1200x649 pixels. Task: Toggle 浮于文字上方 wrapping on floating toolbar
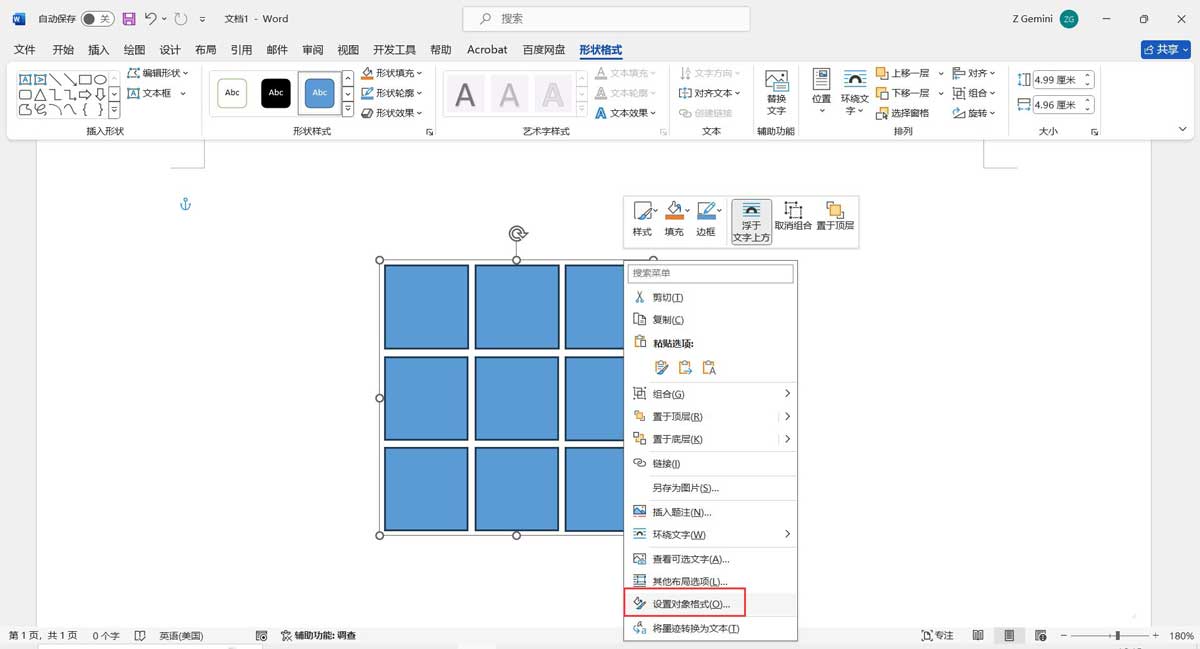[x=751, y=220]
